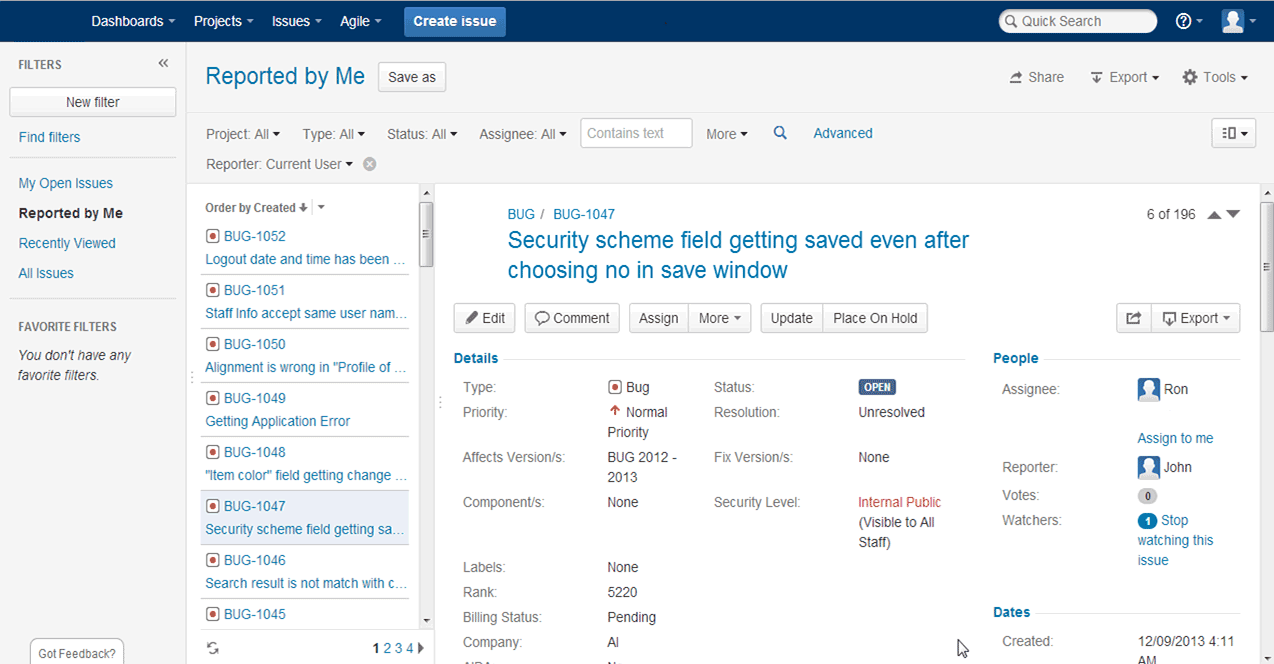Open the layout view switcher dropdown
Image resolution: width=1274 pixels, height=664 pixels.
point(1233,133)
